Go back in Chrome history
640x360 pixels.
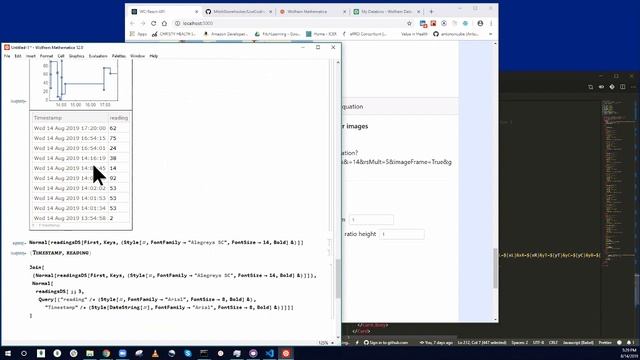tap(132, 23)
